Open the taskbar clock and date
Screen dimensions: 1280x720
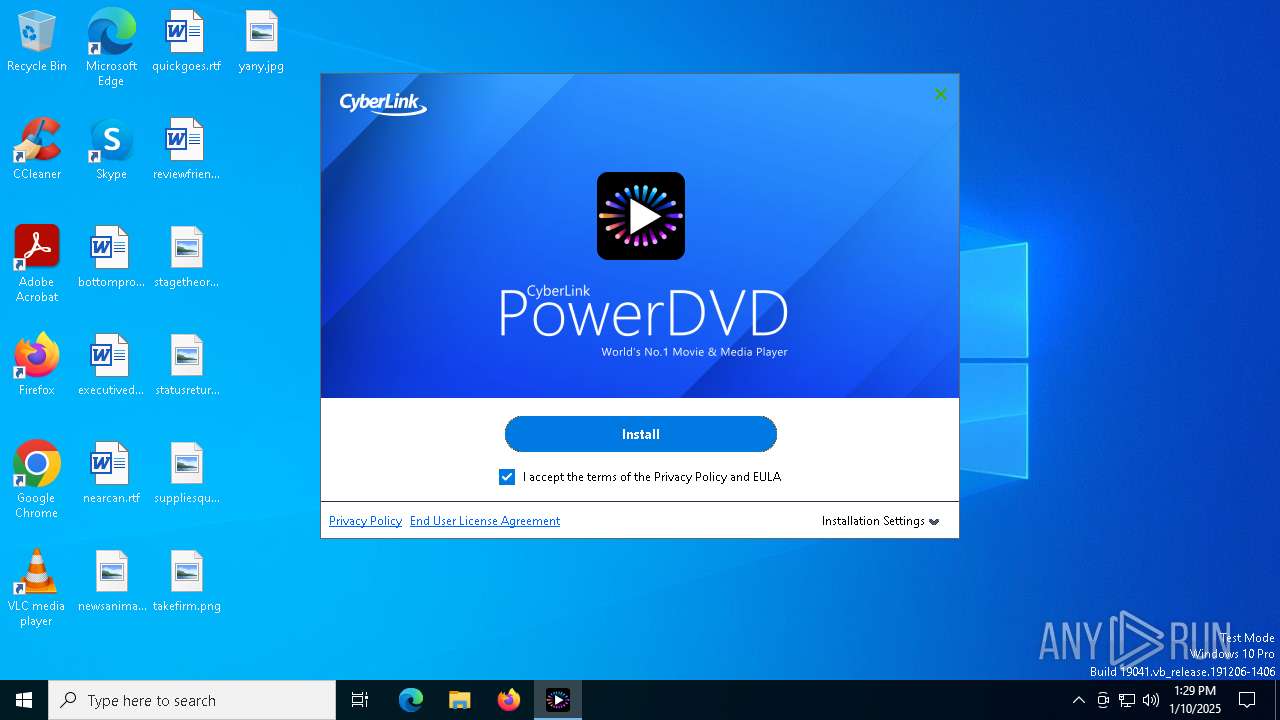click(1195, 700)
